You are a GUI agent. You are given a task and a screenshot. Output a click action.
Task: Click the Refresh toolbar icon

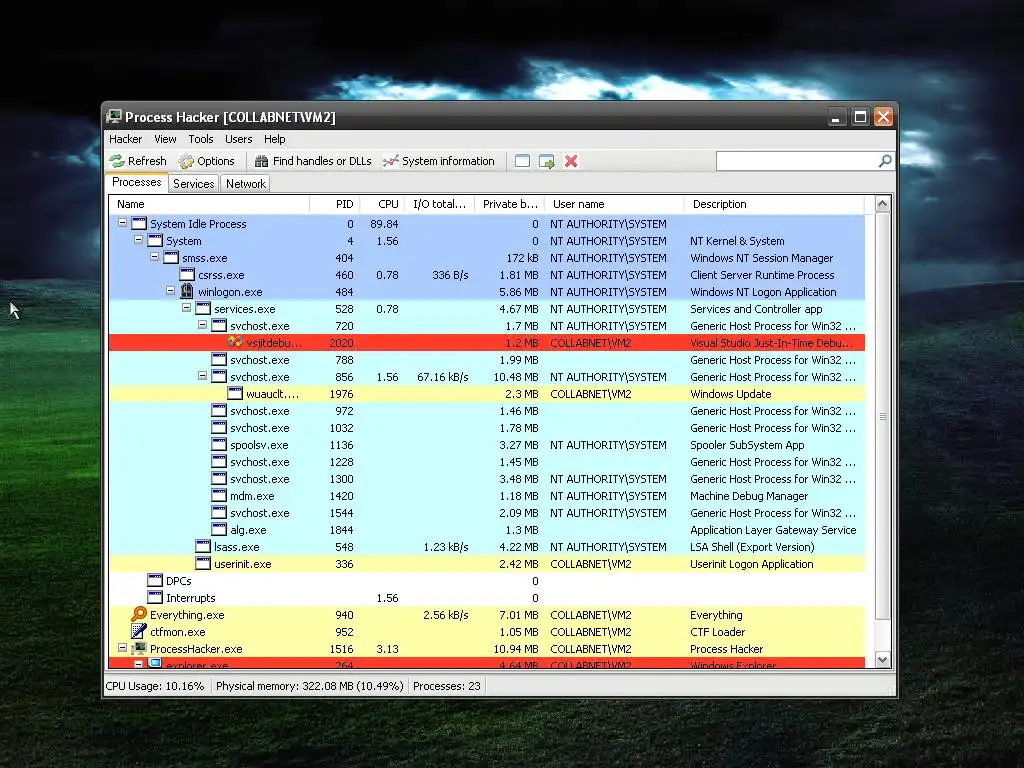point(117,161)
